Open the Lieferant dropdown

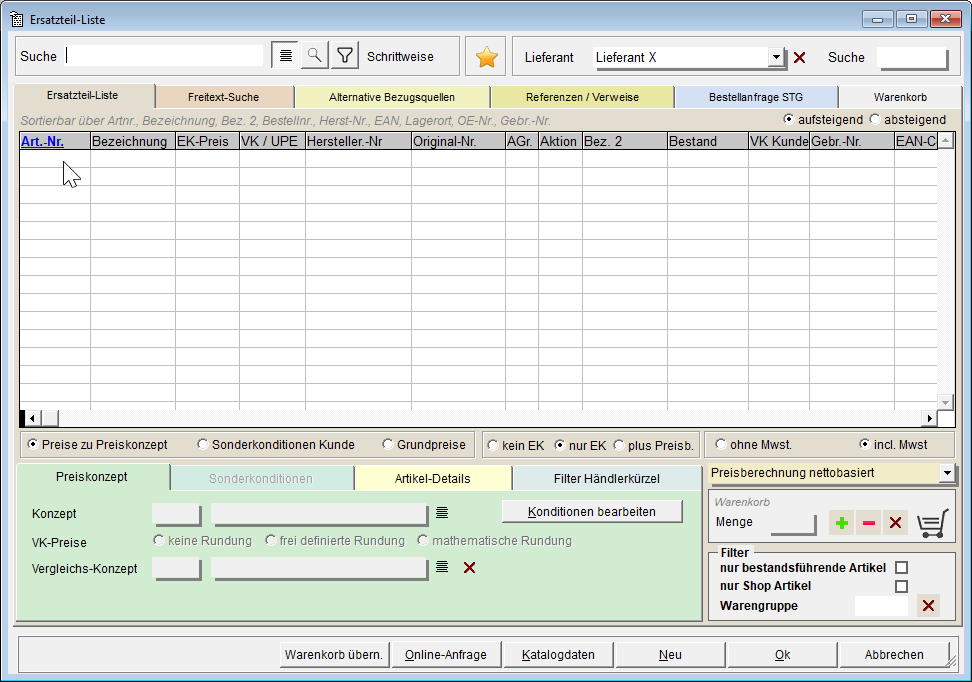pyautogui.click(x=776, y=57)
